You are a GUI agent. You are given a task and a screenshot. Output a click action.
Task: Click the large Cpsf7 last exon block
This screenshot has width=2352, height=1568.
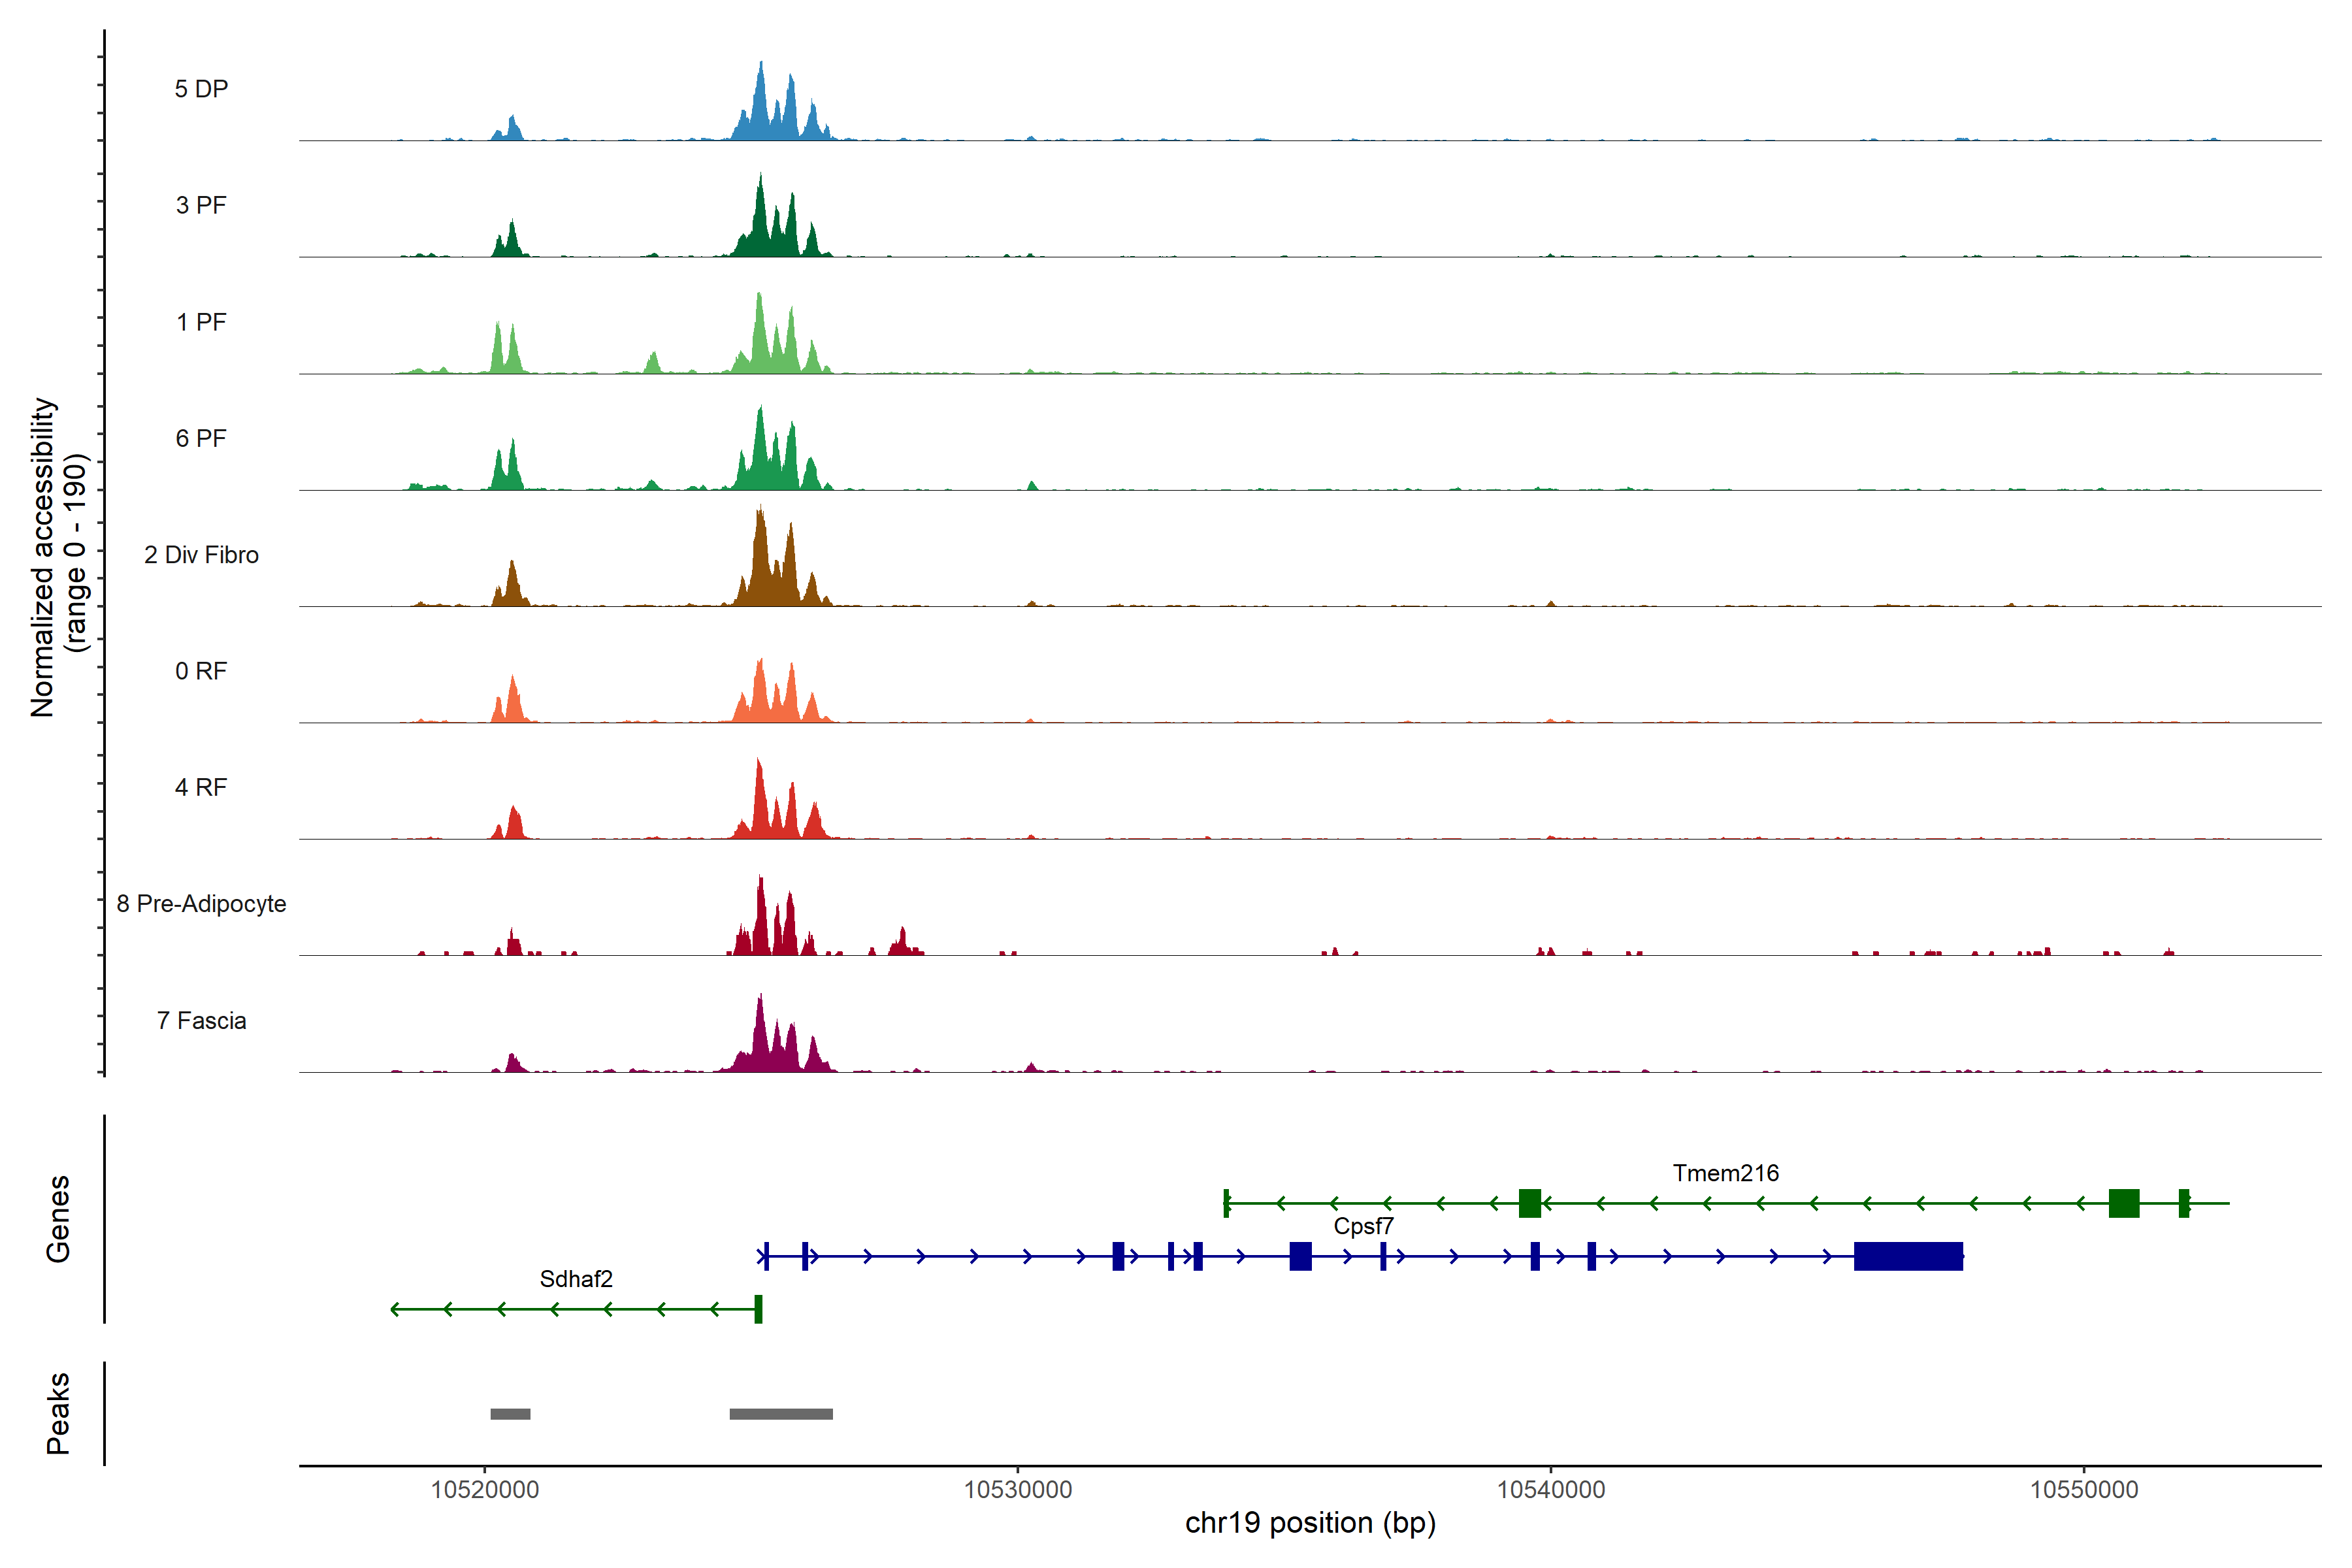[1908, 1256]
